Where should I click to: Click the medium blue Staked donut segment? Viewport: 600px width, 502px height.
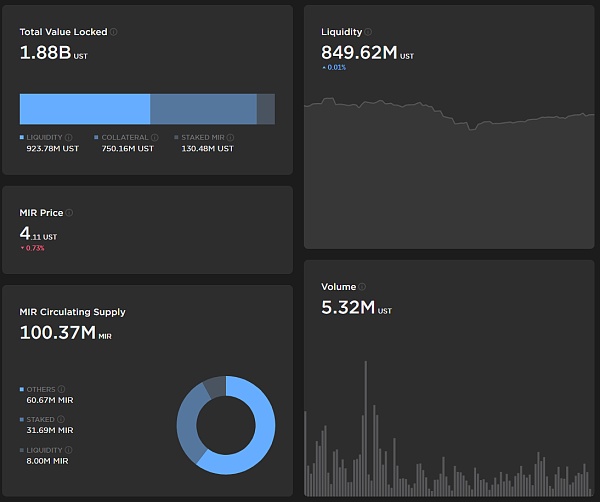click(x=189, y=419)
